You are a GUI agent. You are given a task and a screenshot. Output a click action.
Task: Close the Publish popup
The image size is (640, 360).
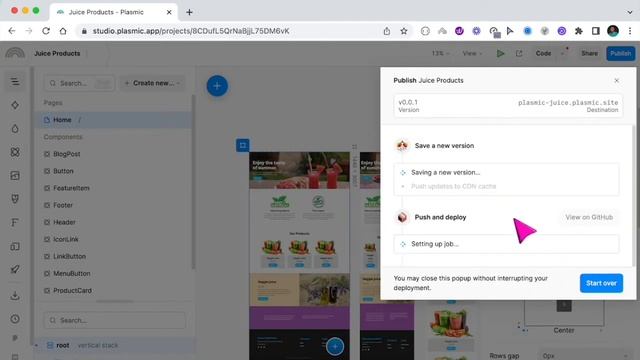616,80
